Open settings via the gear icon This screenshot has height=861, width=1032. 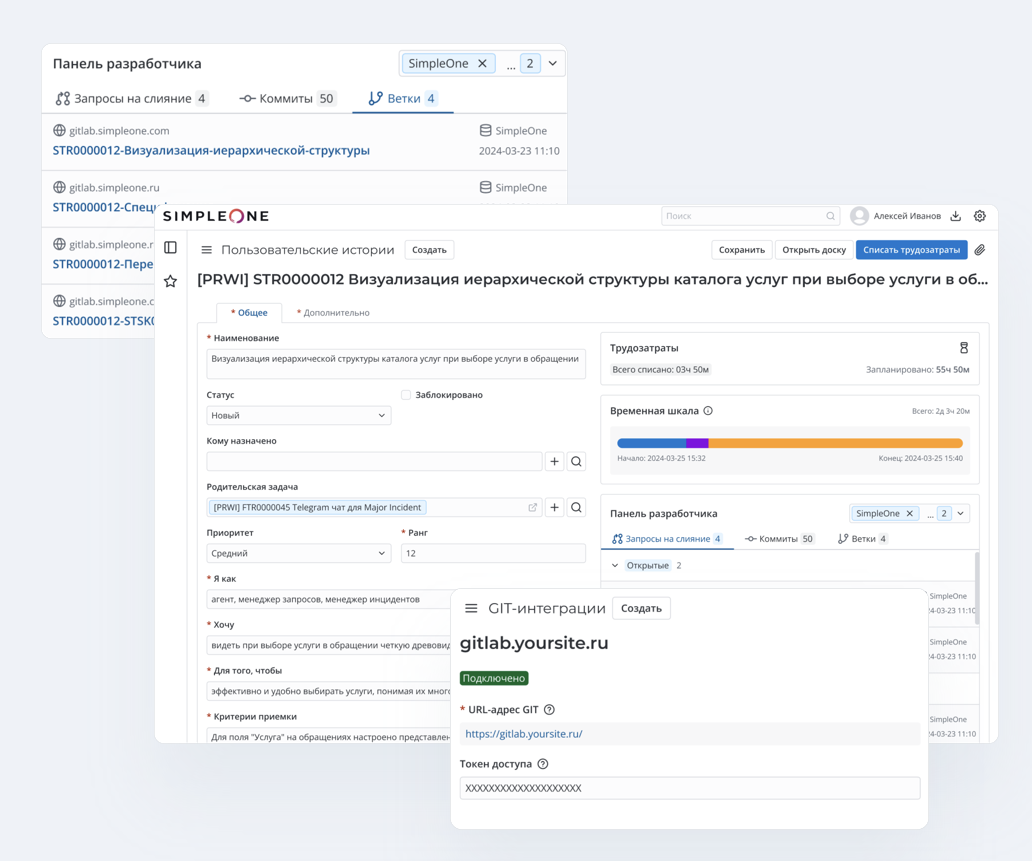979,216
